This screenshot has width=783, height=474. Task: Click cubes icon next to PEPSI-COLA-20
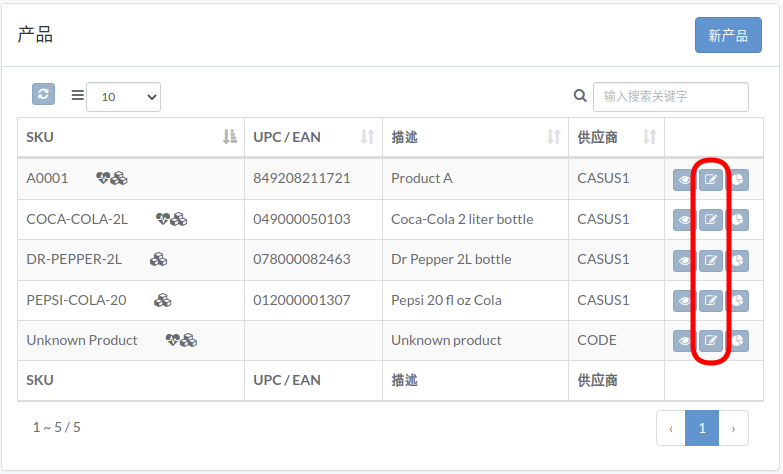pos(163,300)
